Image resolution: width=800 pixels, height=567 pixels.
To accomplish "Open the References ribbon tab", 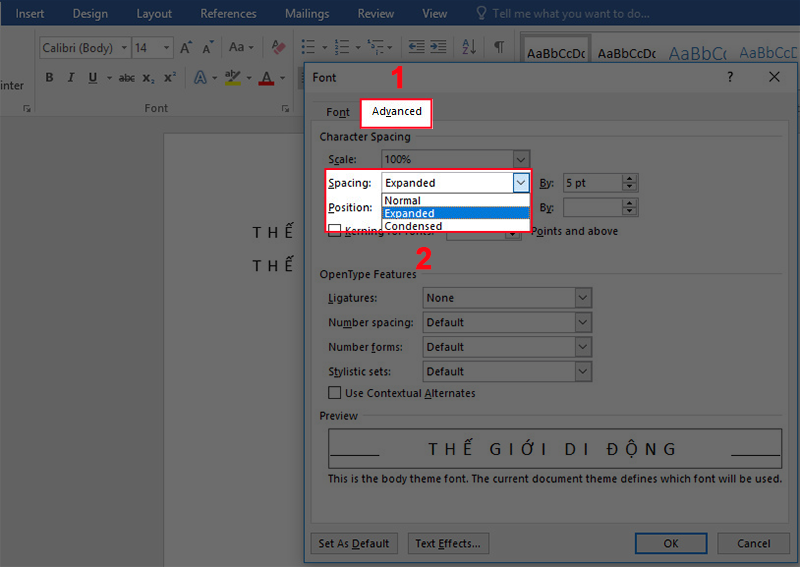I will click(228, 13).
